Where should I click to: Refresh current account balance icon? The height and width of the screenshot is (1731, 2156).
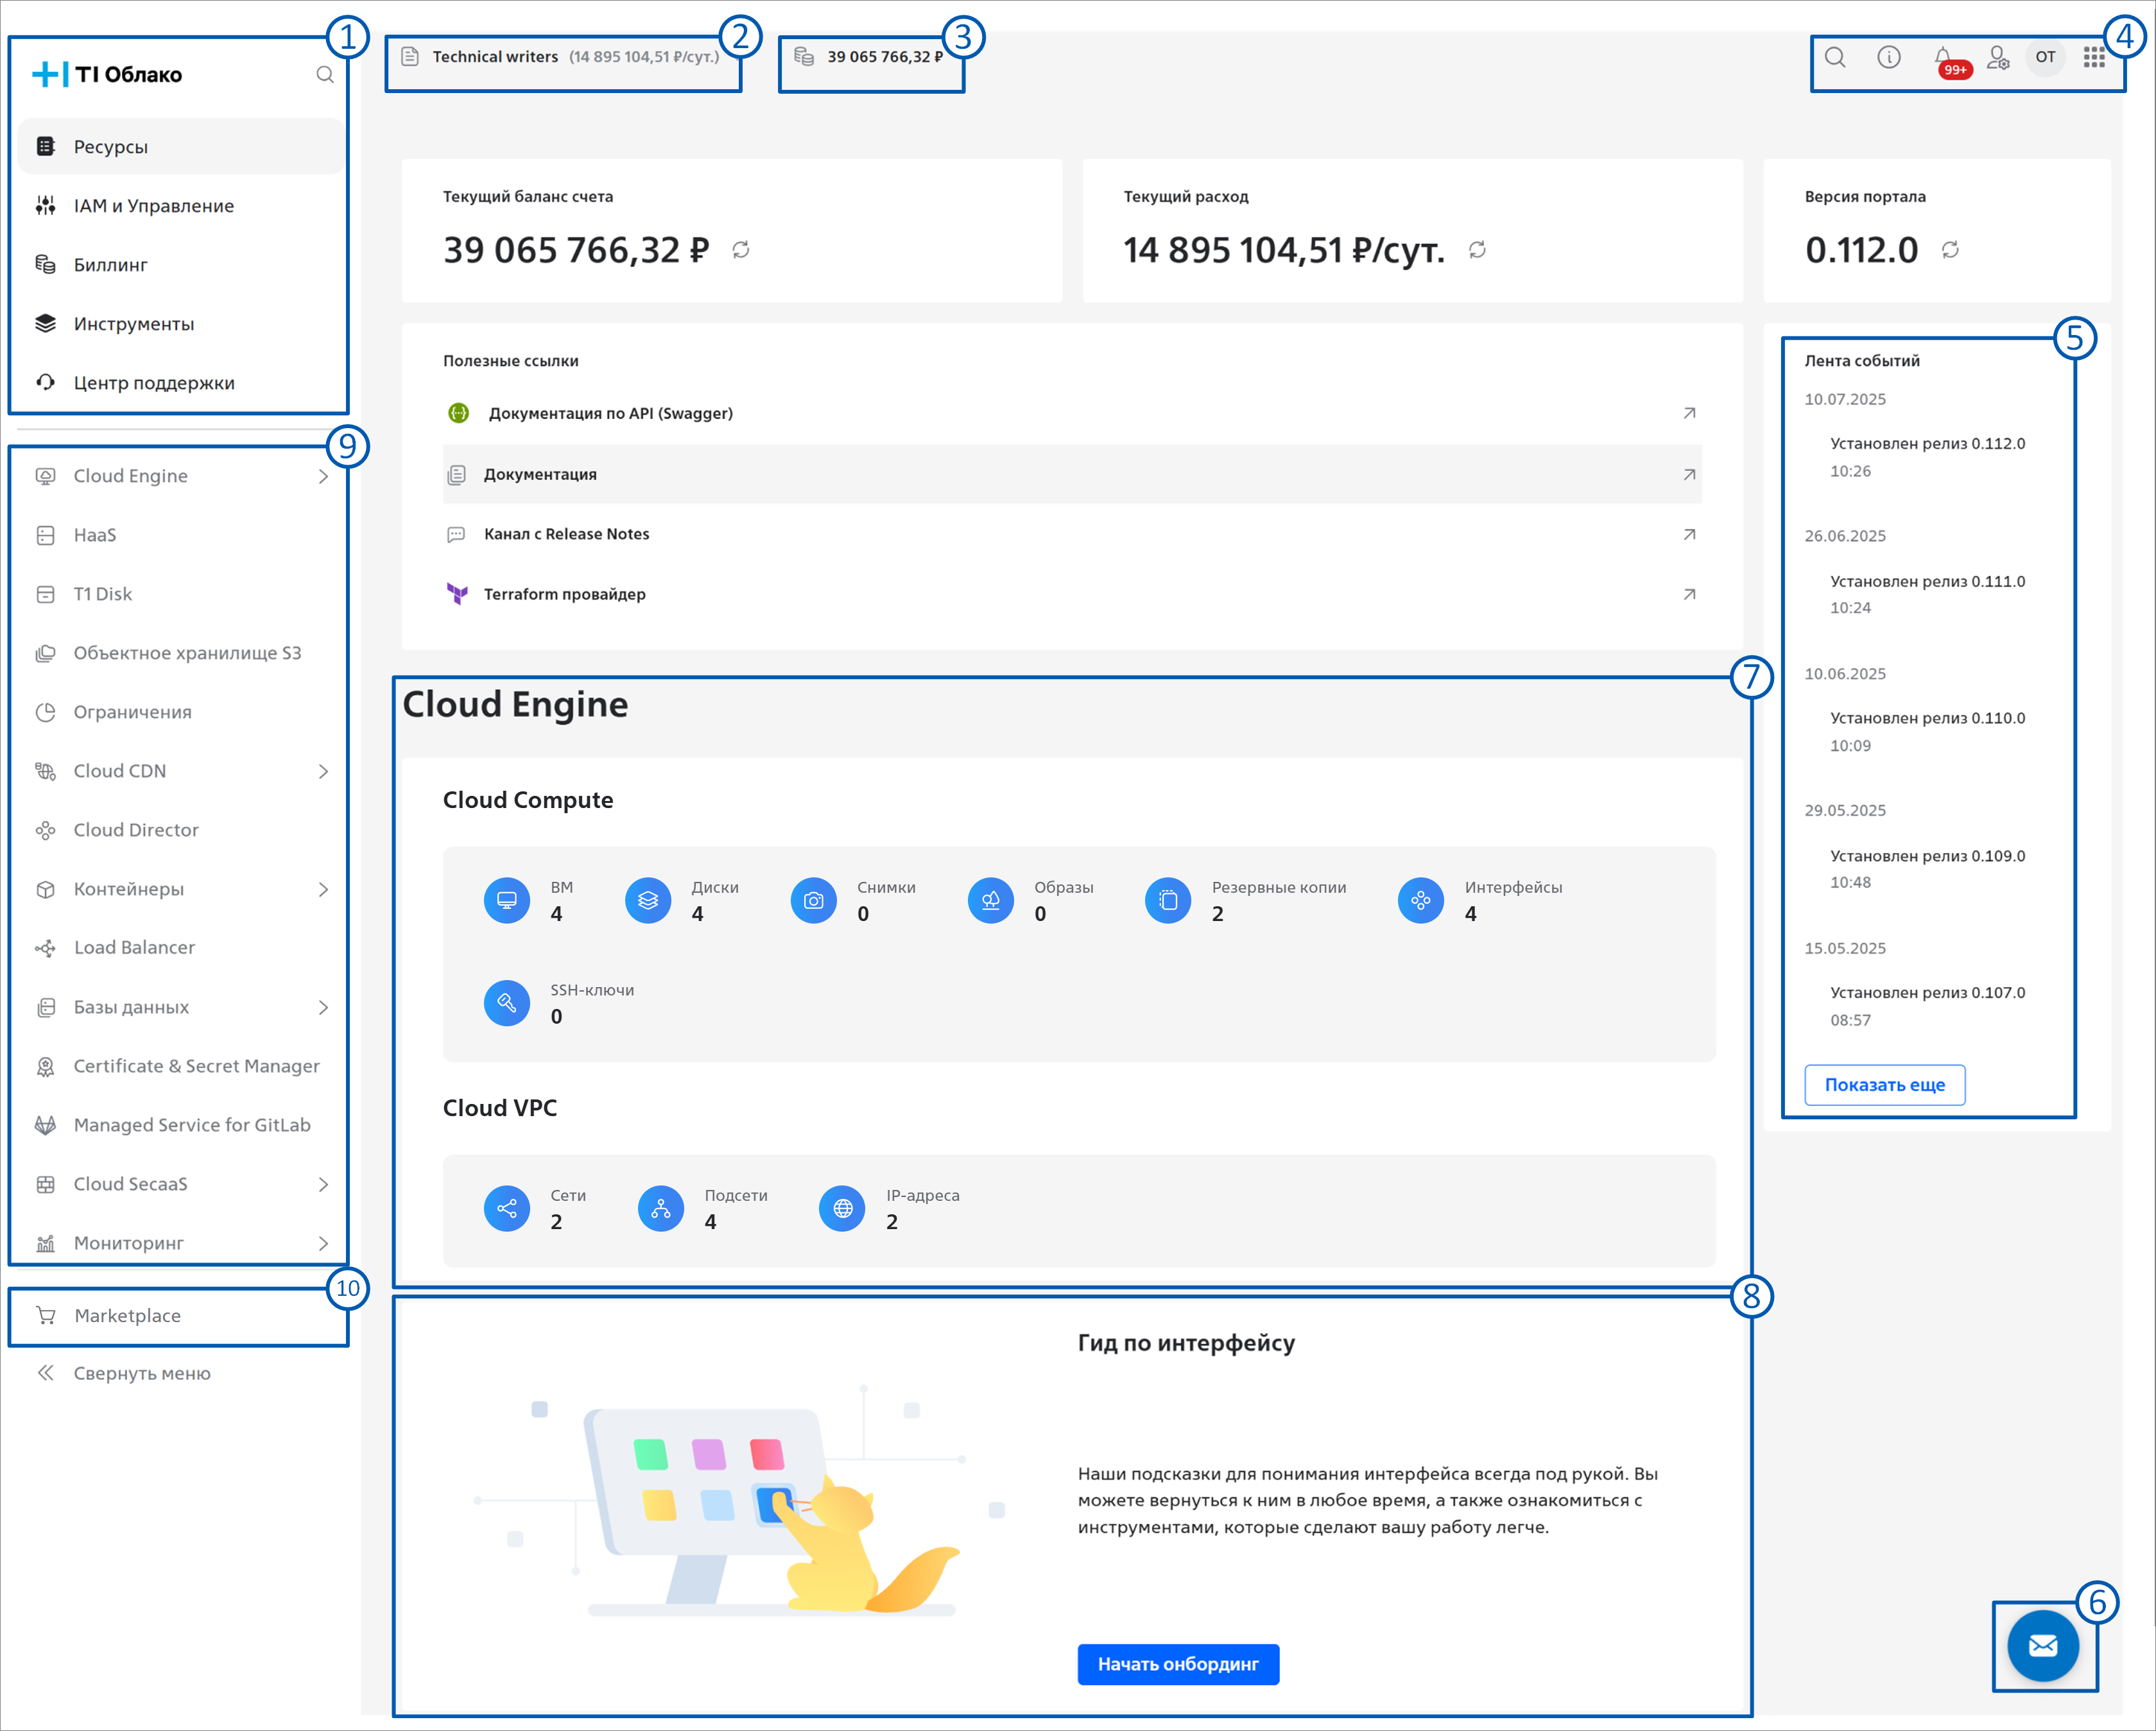[740, 250]
